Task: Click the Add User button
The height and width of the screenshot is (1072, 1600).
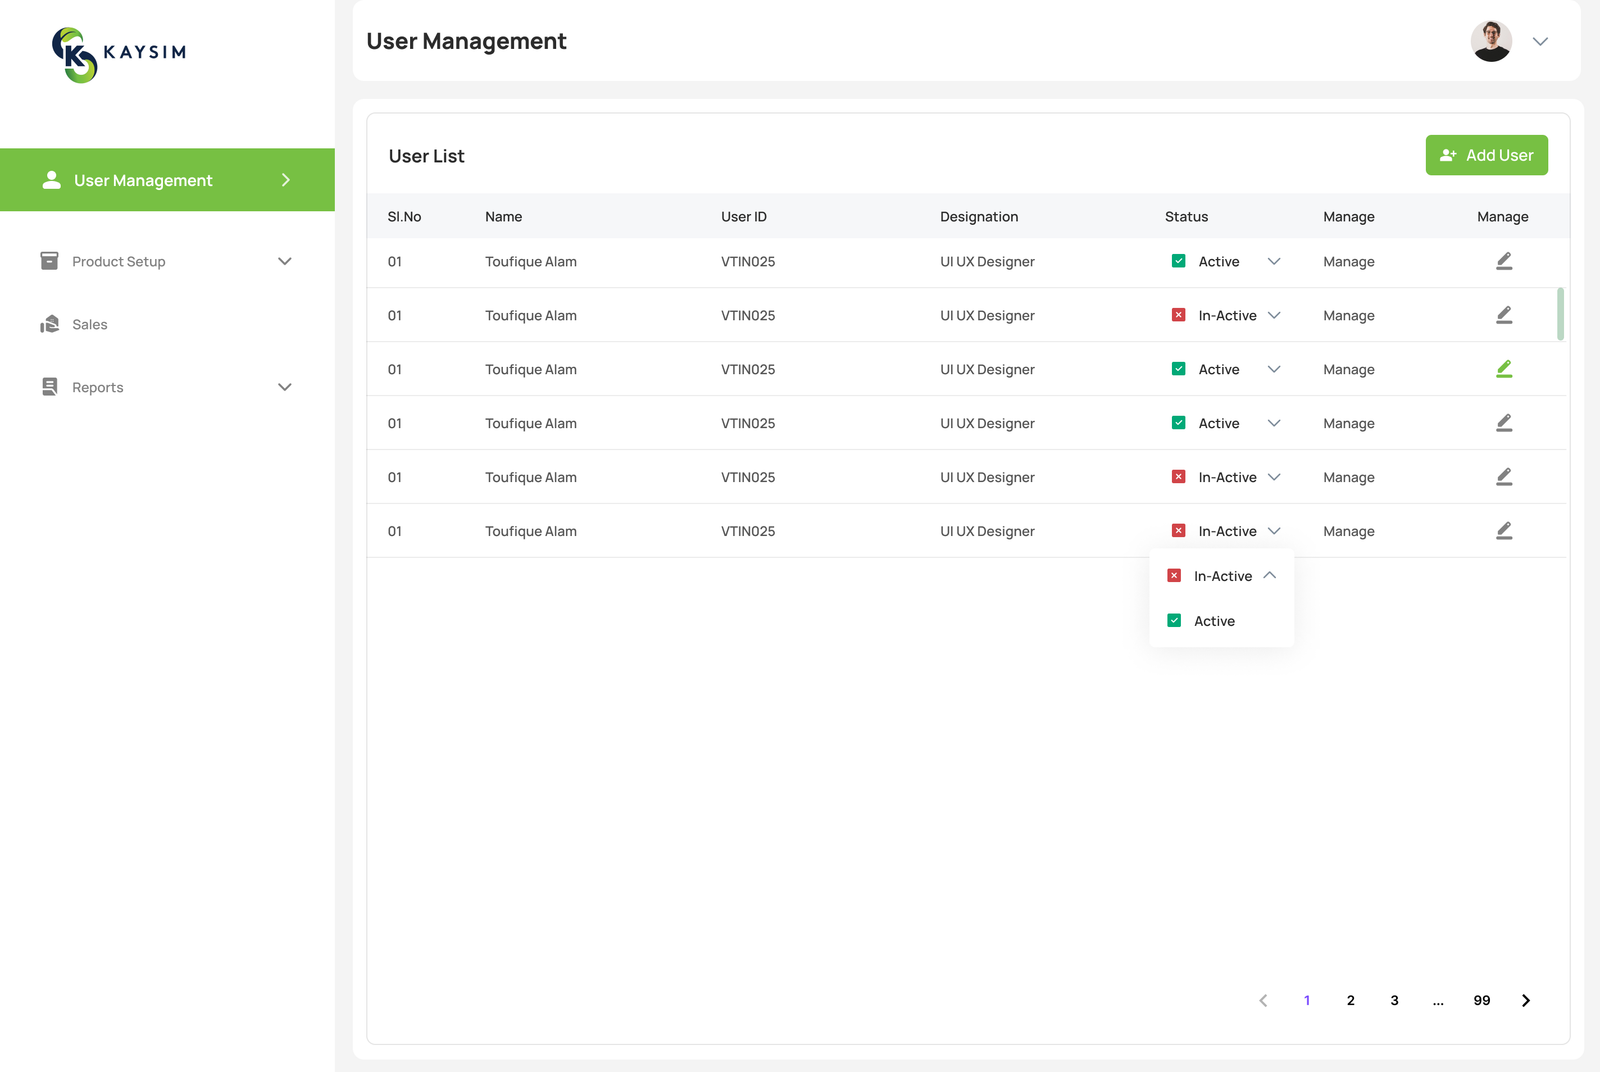Action: coord(1486,155)
